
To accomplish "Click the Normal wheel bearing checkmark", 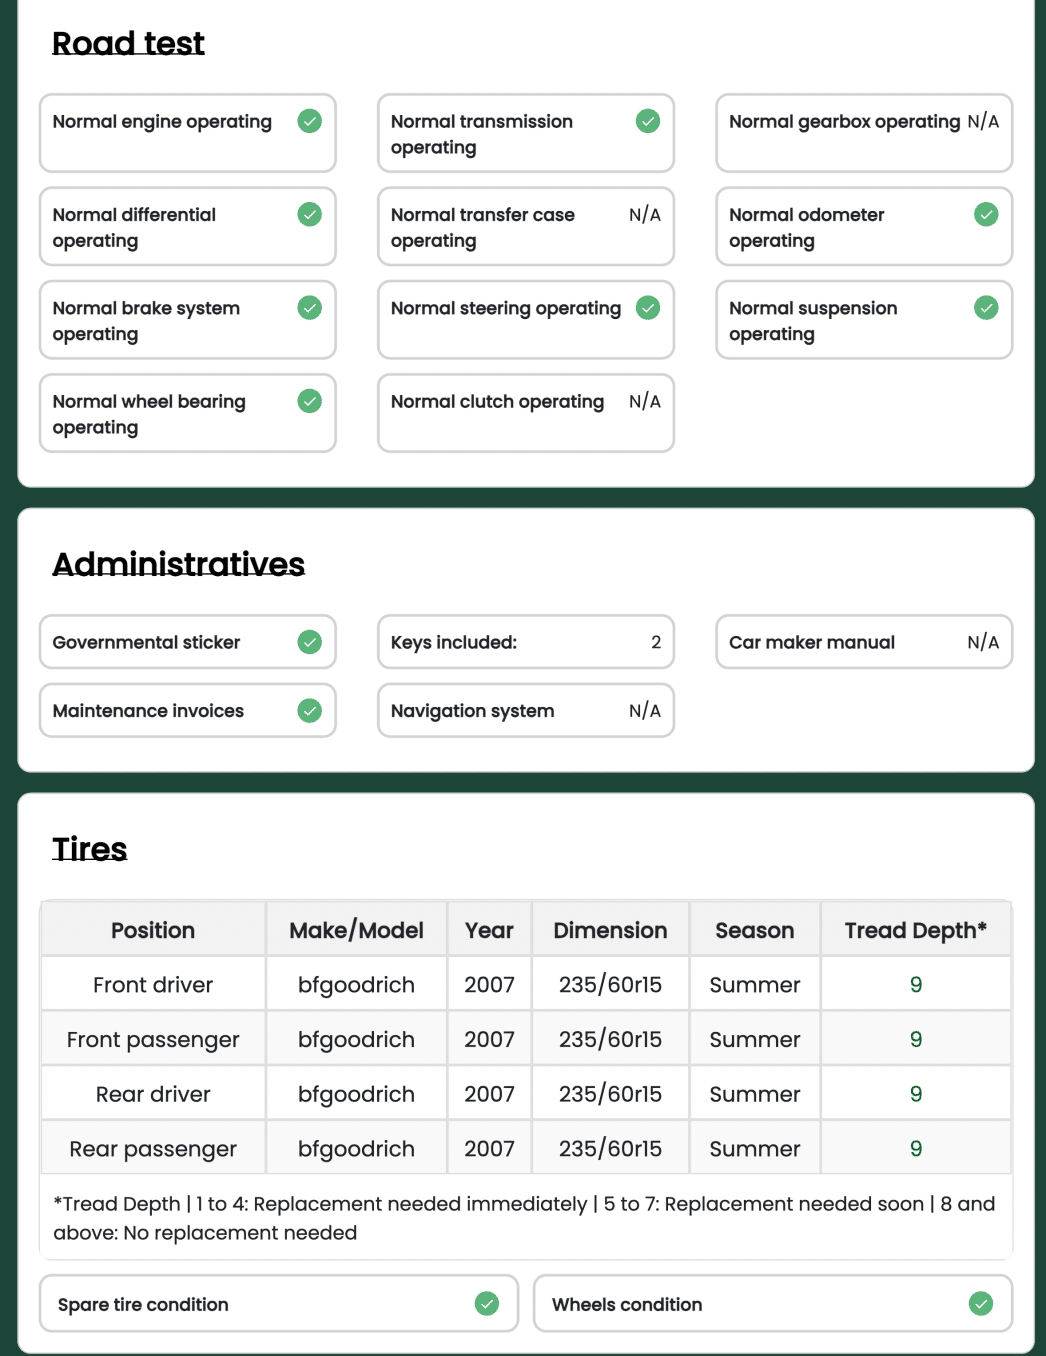I will (310, 401).
